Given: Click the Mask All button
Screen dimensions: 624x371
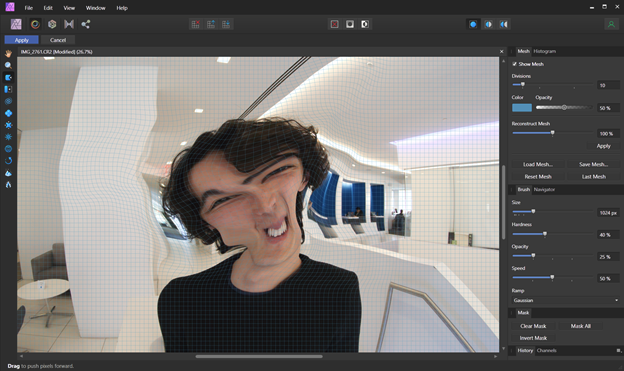Looking at the screenshot, I should pyautogui.click(x=581, y=326).
